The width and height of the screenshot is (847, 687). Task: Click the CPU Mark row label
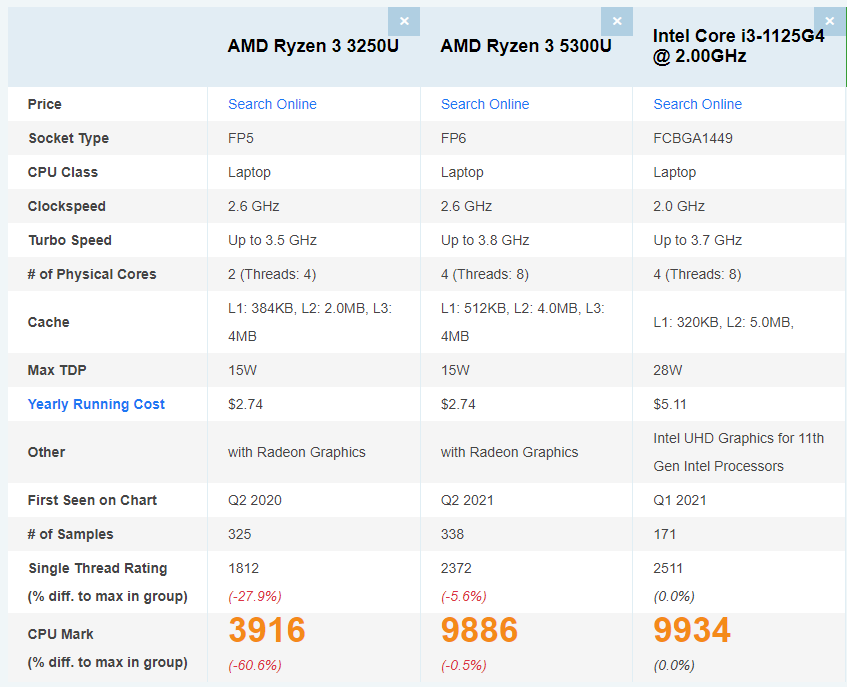click(x=60, y=634)
